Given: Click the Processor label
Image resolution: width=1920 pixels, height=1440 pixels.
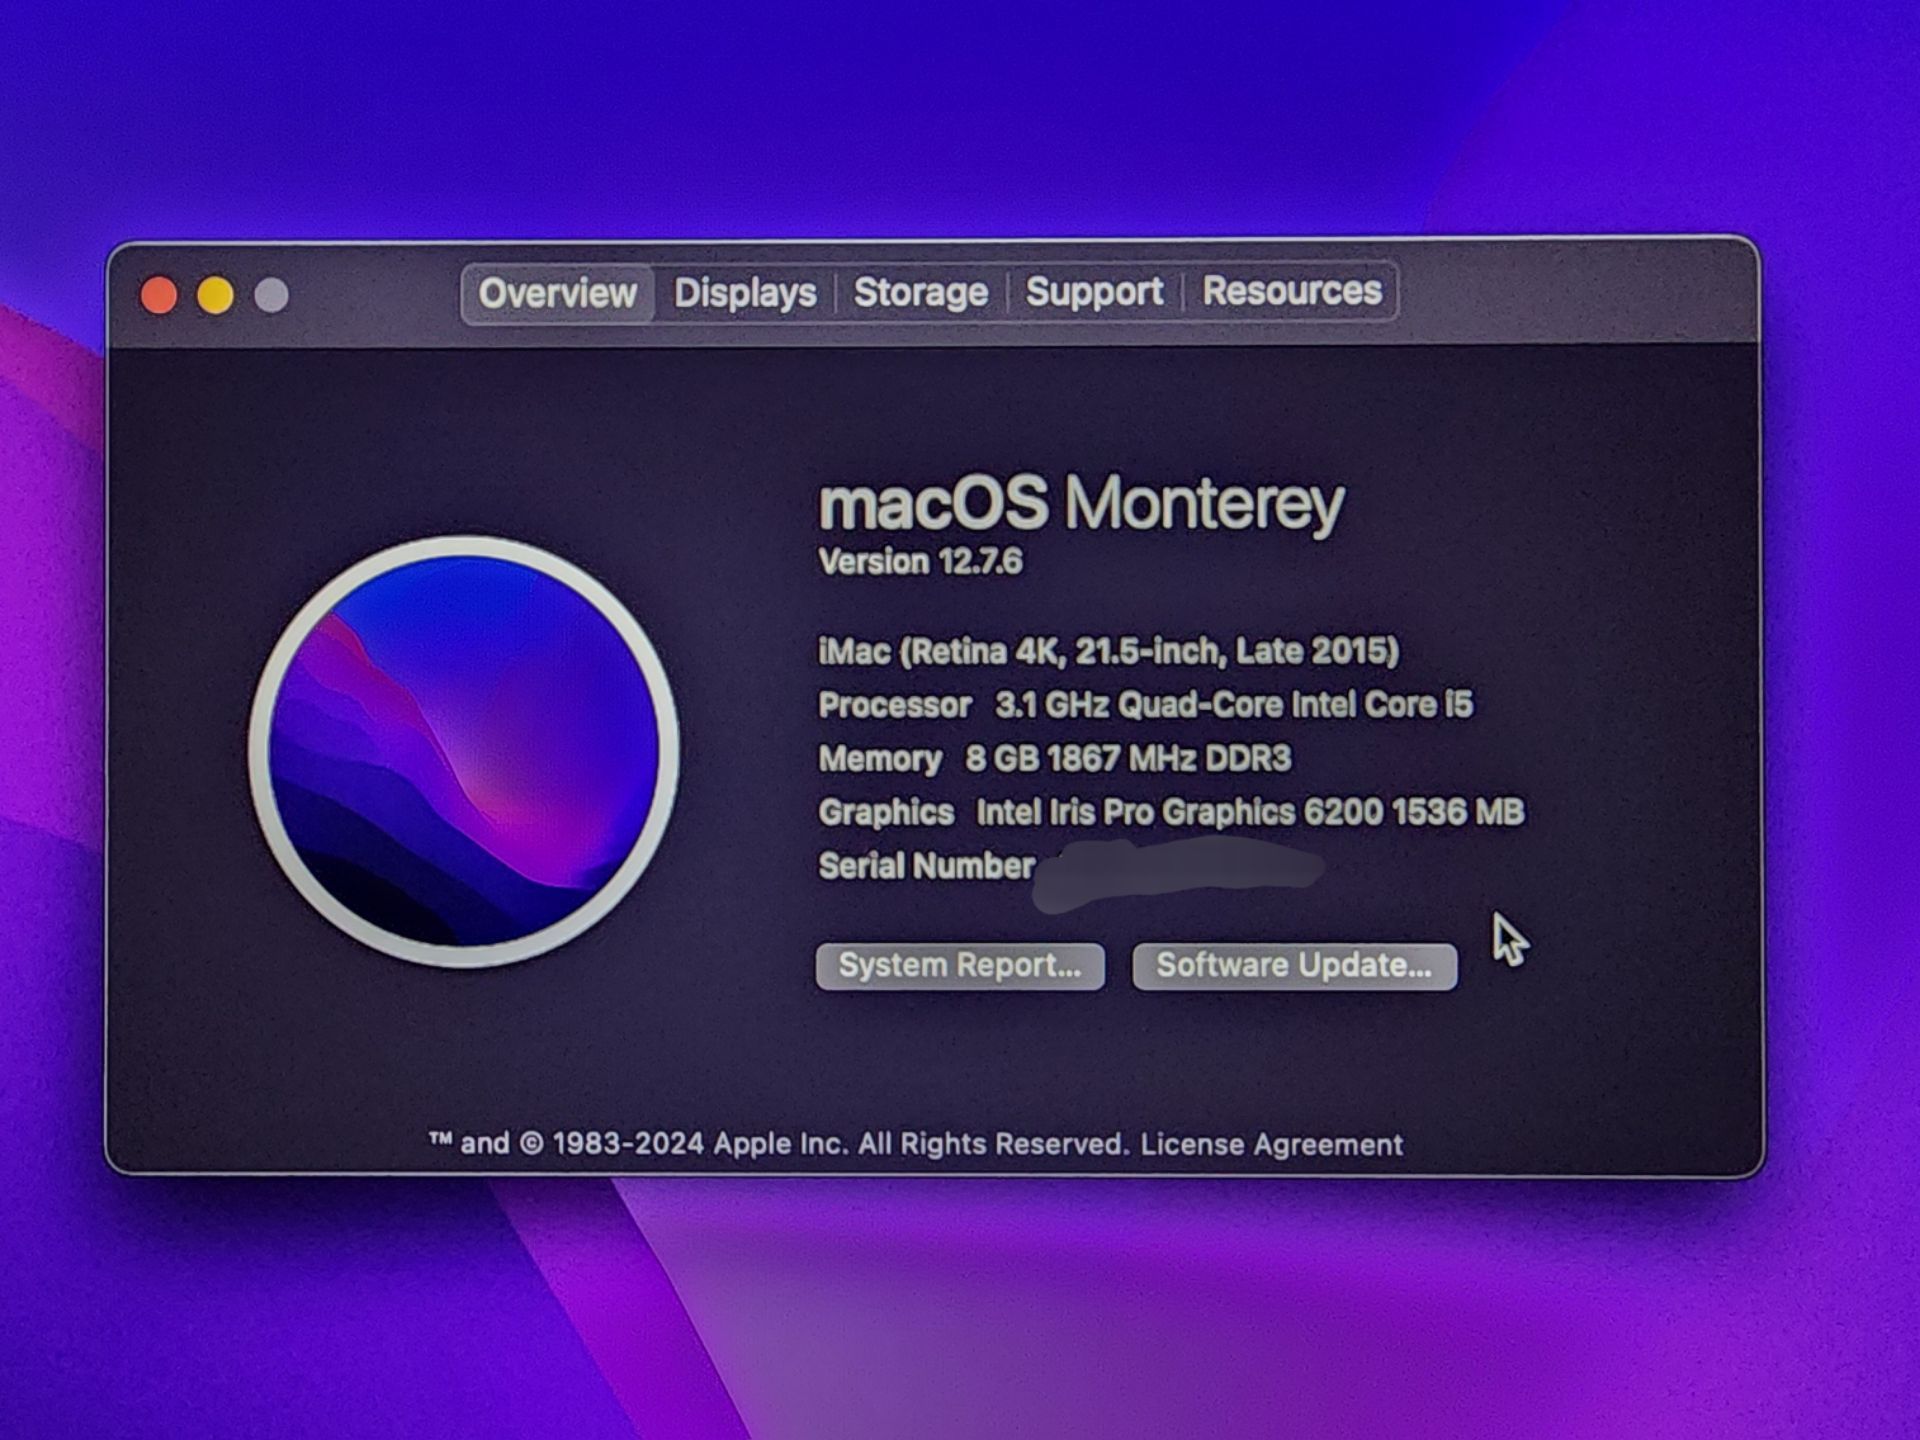Looking at the screenshot, I should tap(895, 706).
